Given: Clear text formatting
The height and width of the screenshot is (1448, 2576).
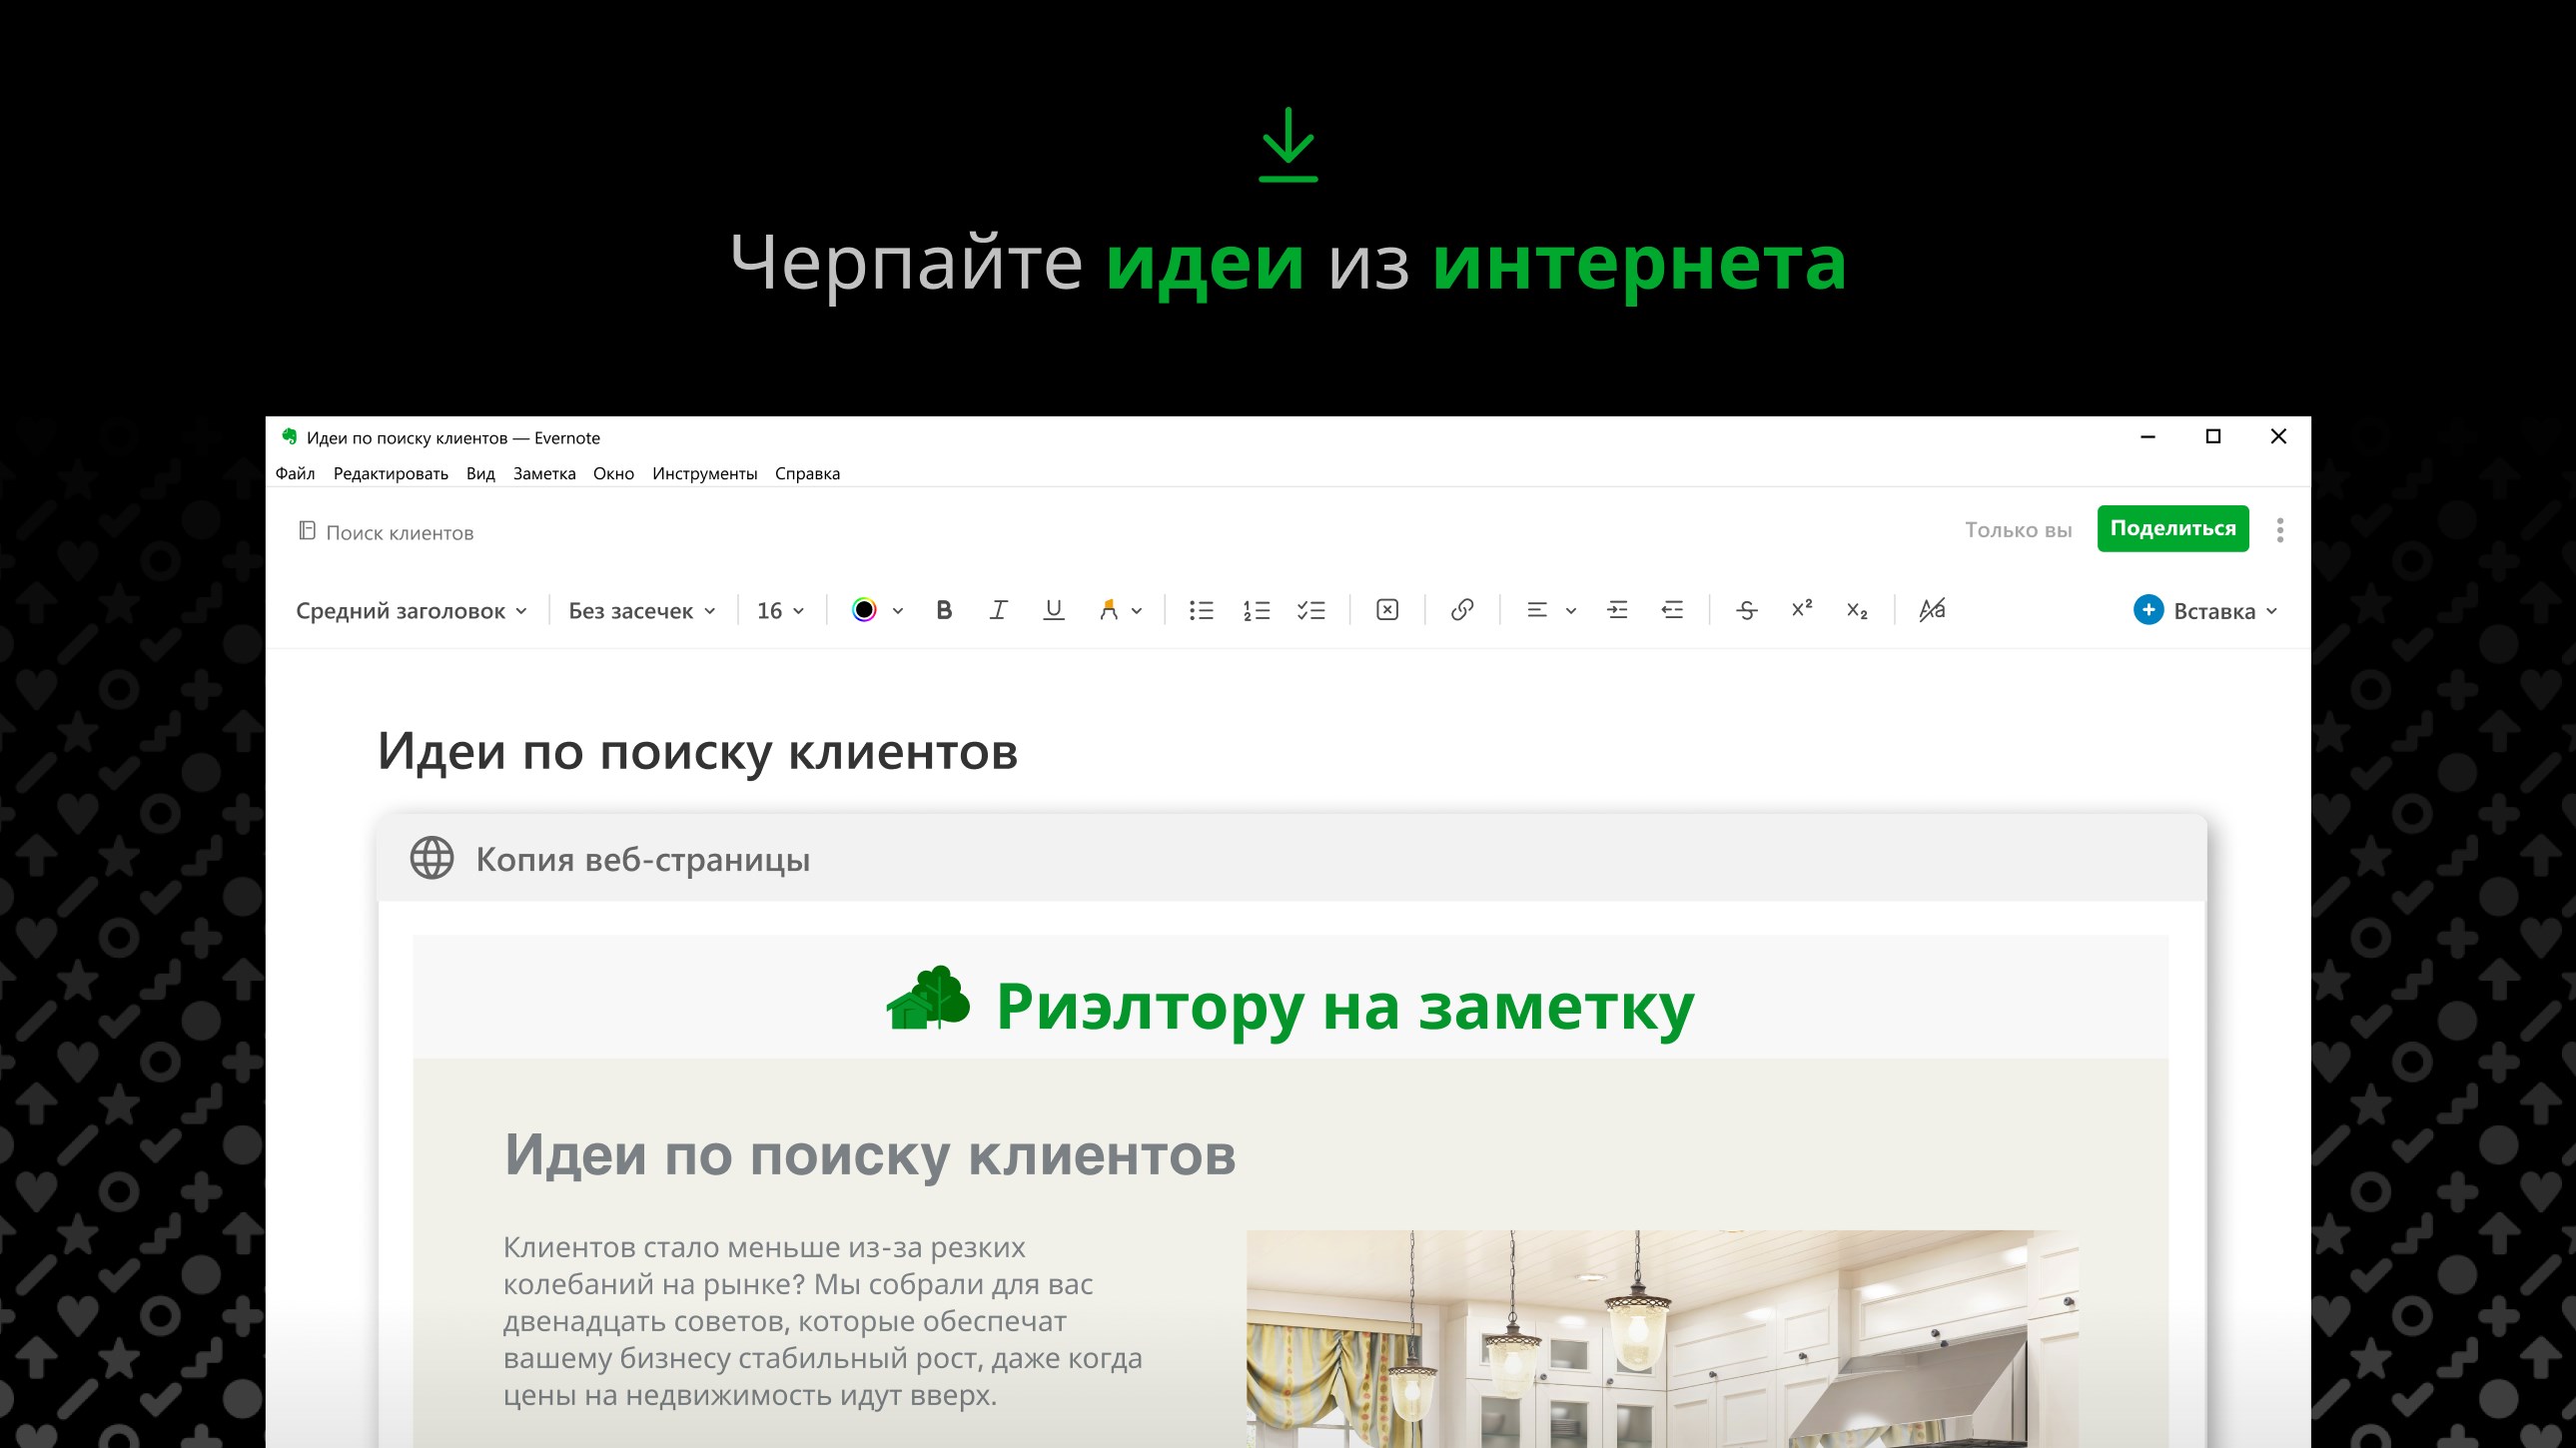Looking at the screenshot, I should point(1932,610).
